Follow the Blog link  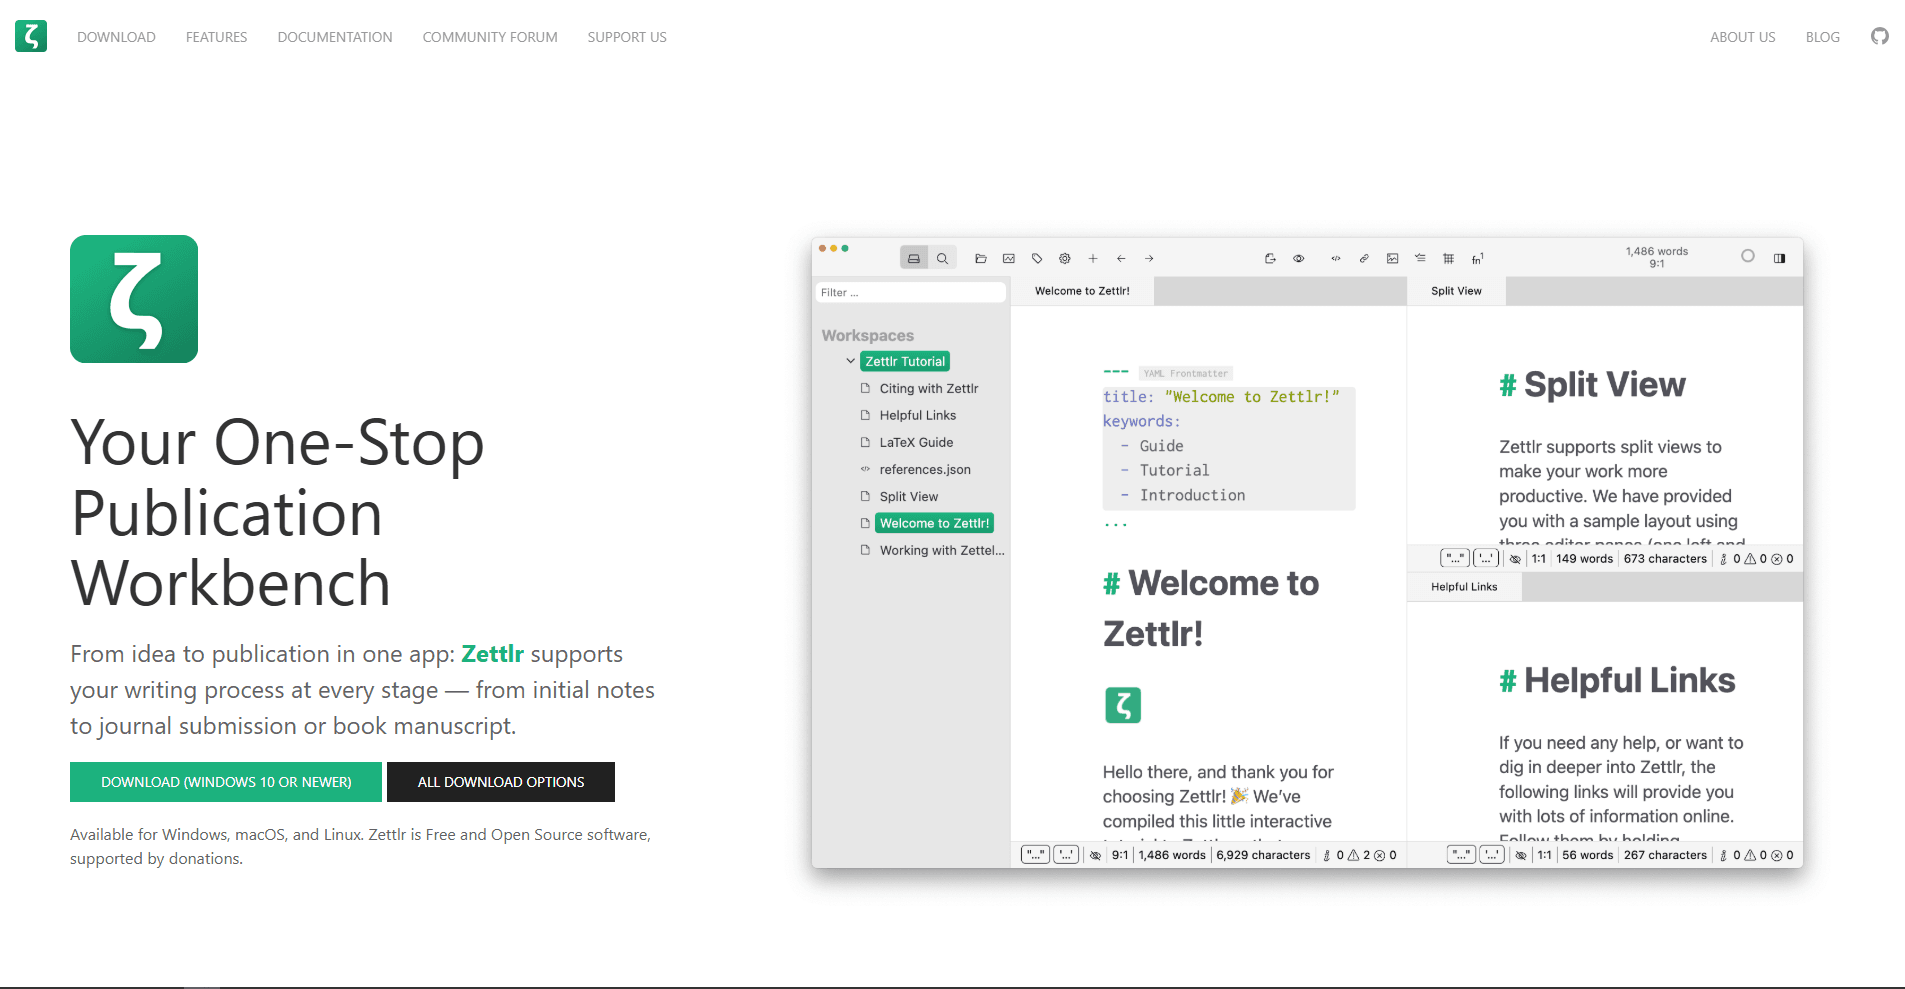click(x=1823, y=37)
